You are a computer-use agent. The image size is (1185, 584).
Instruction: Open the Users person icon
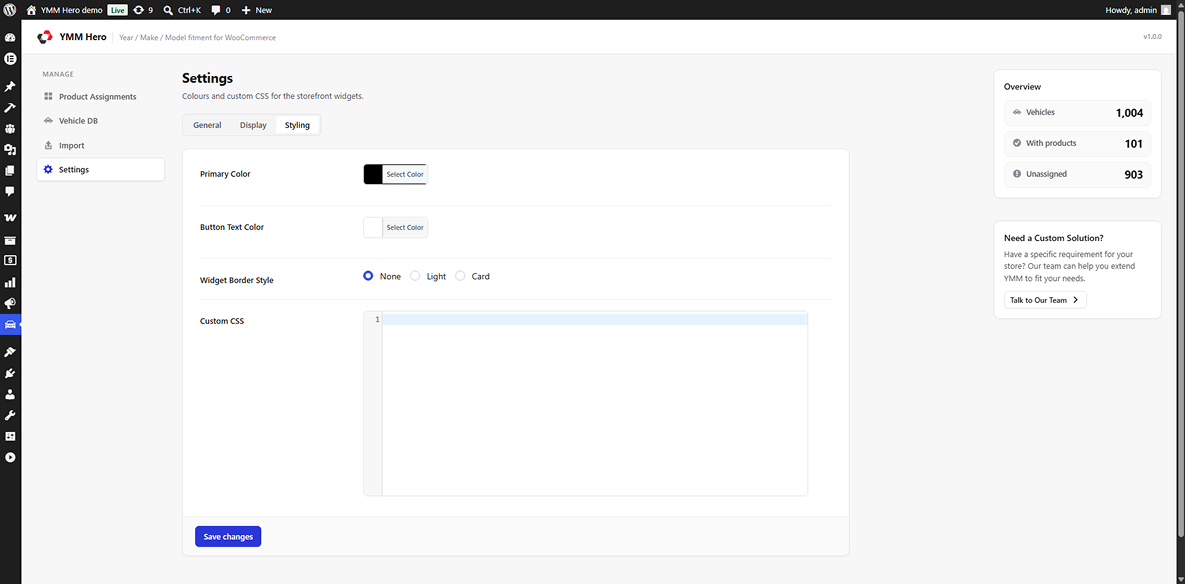(11, 394)
